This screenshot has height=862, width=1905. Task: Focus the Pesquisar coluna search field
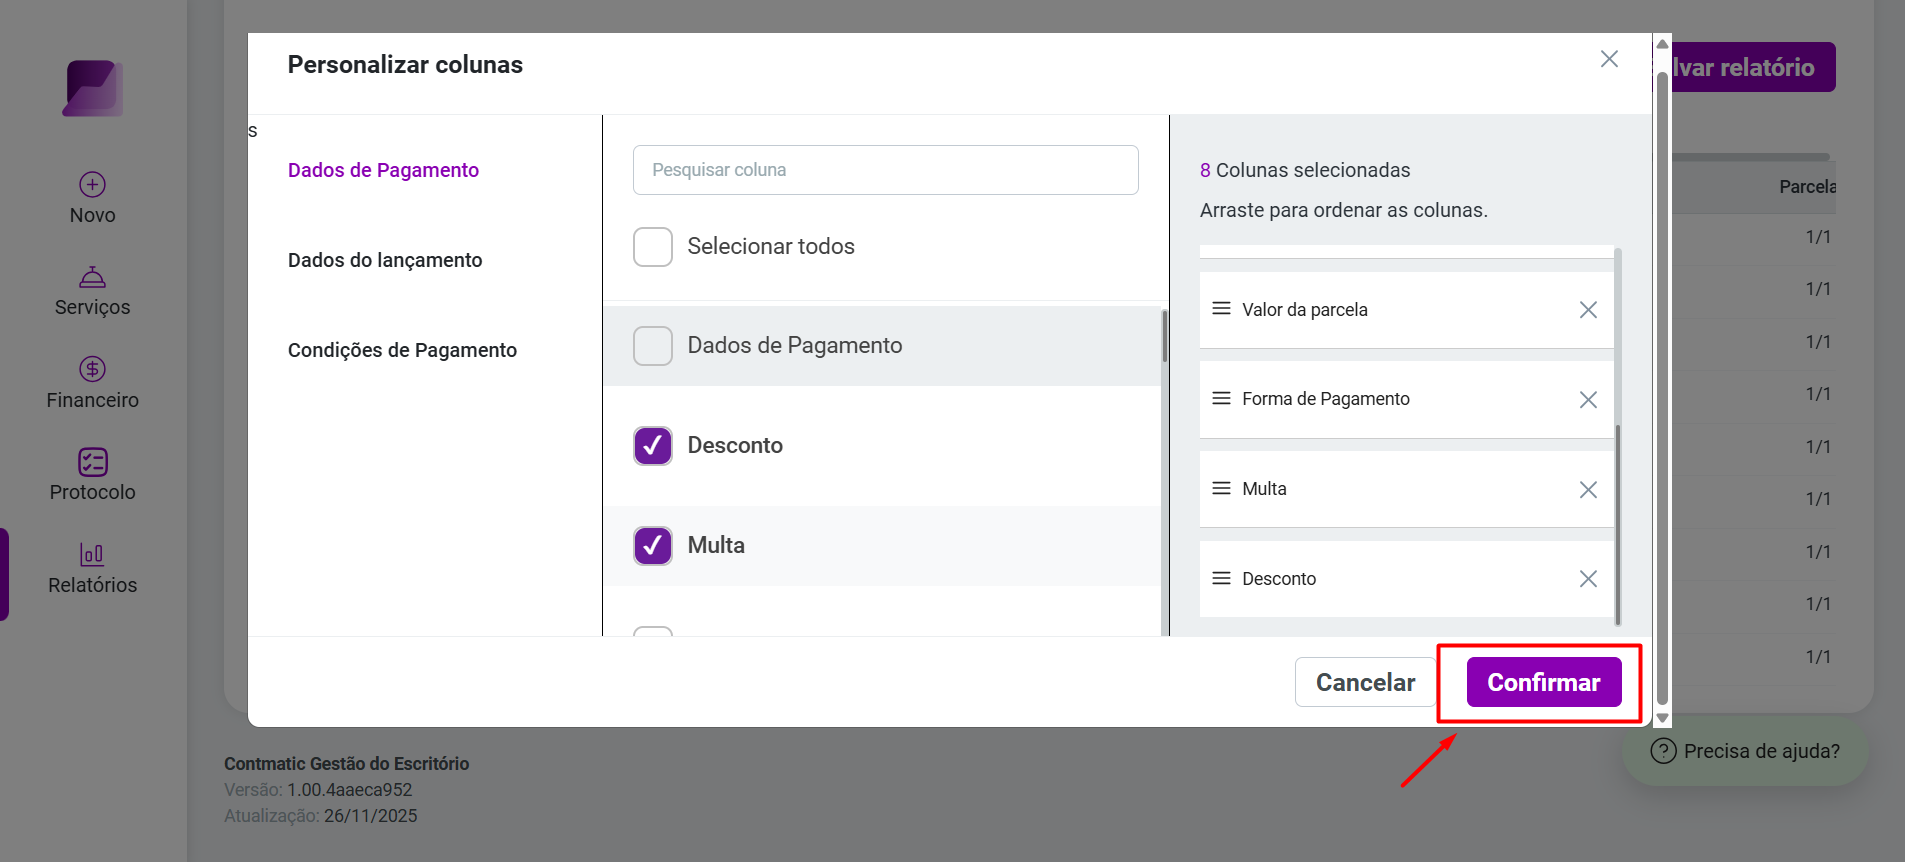pyautogui.click(x=886, y=170)
